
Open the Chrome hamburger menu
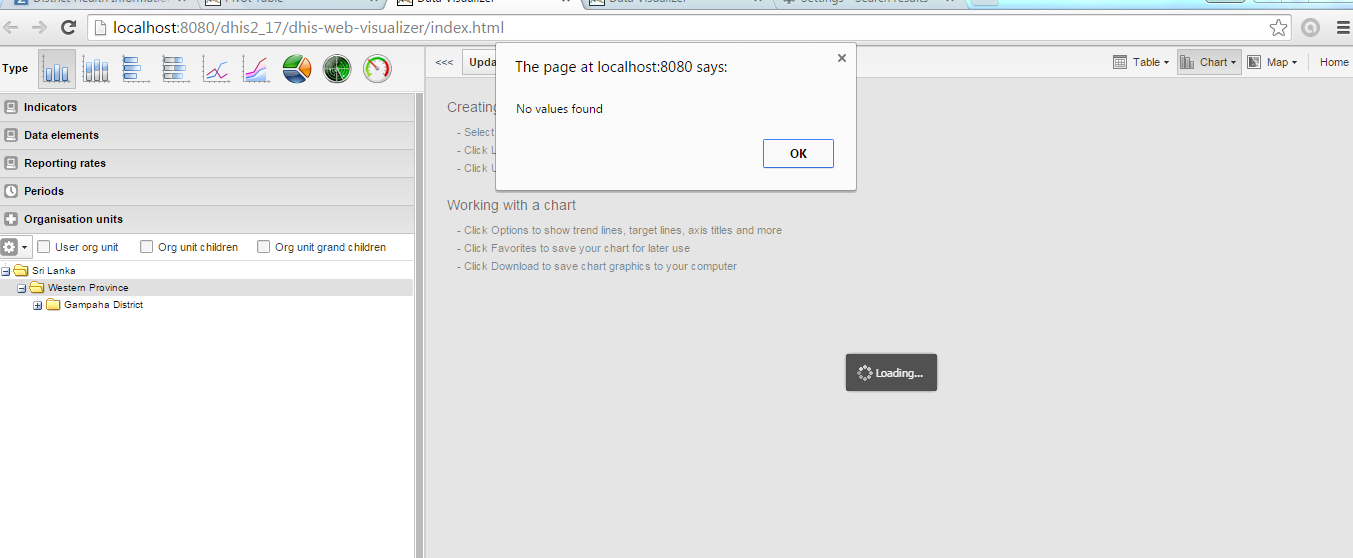(x=1342, y=27)
